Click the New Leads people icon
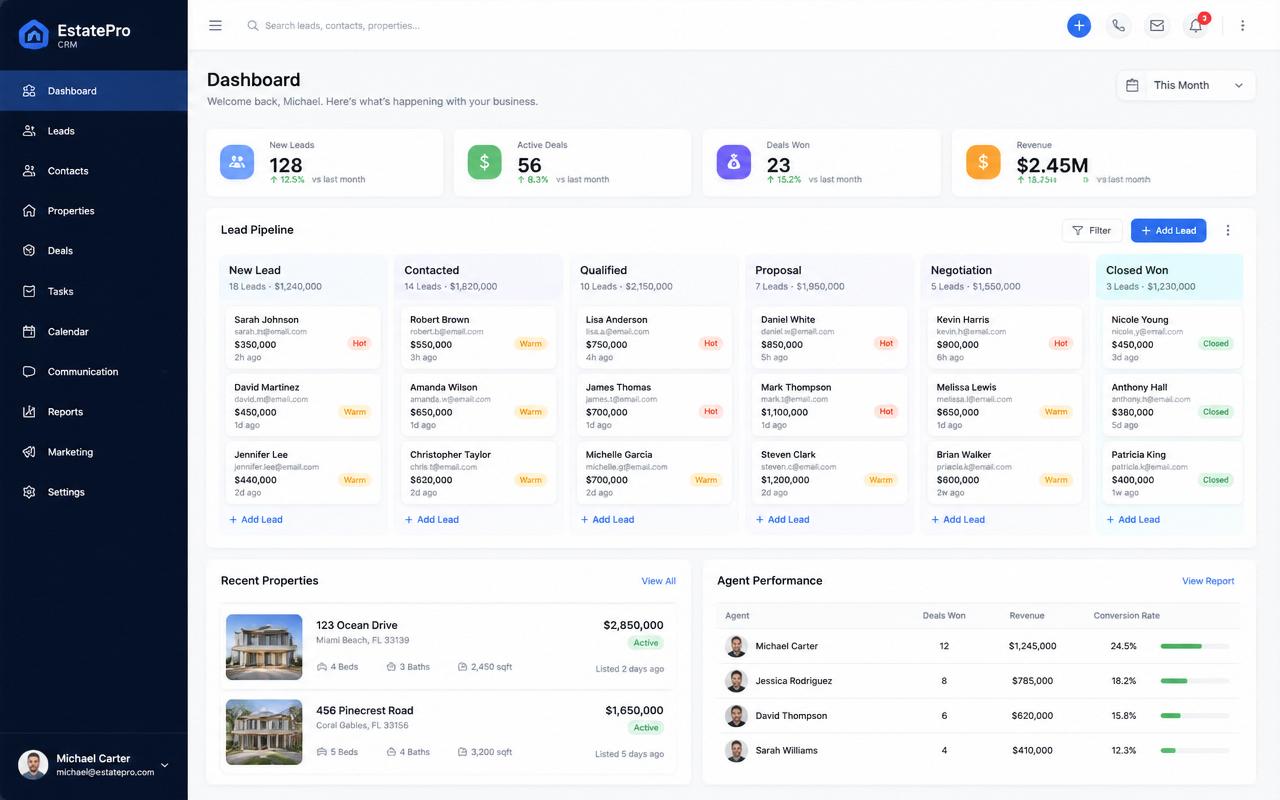 click(x=237, y=162)
